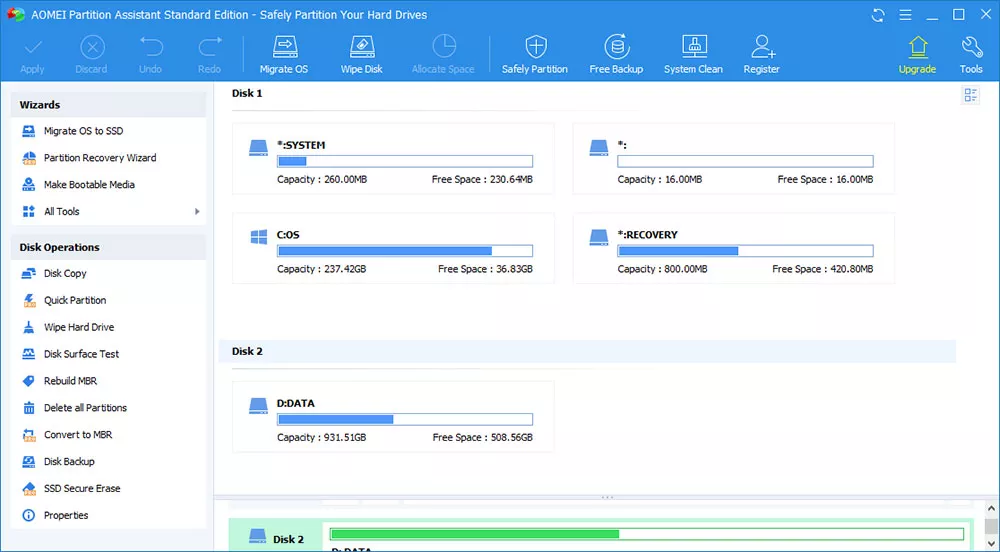This screenshot has width=1000, height=552.
Task: Select the *:RECOVERY partition card
Action: 733,248
